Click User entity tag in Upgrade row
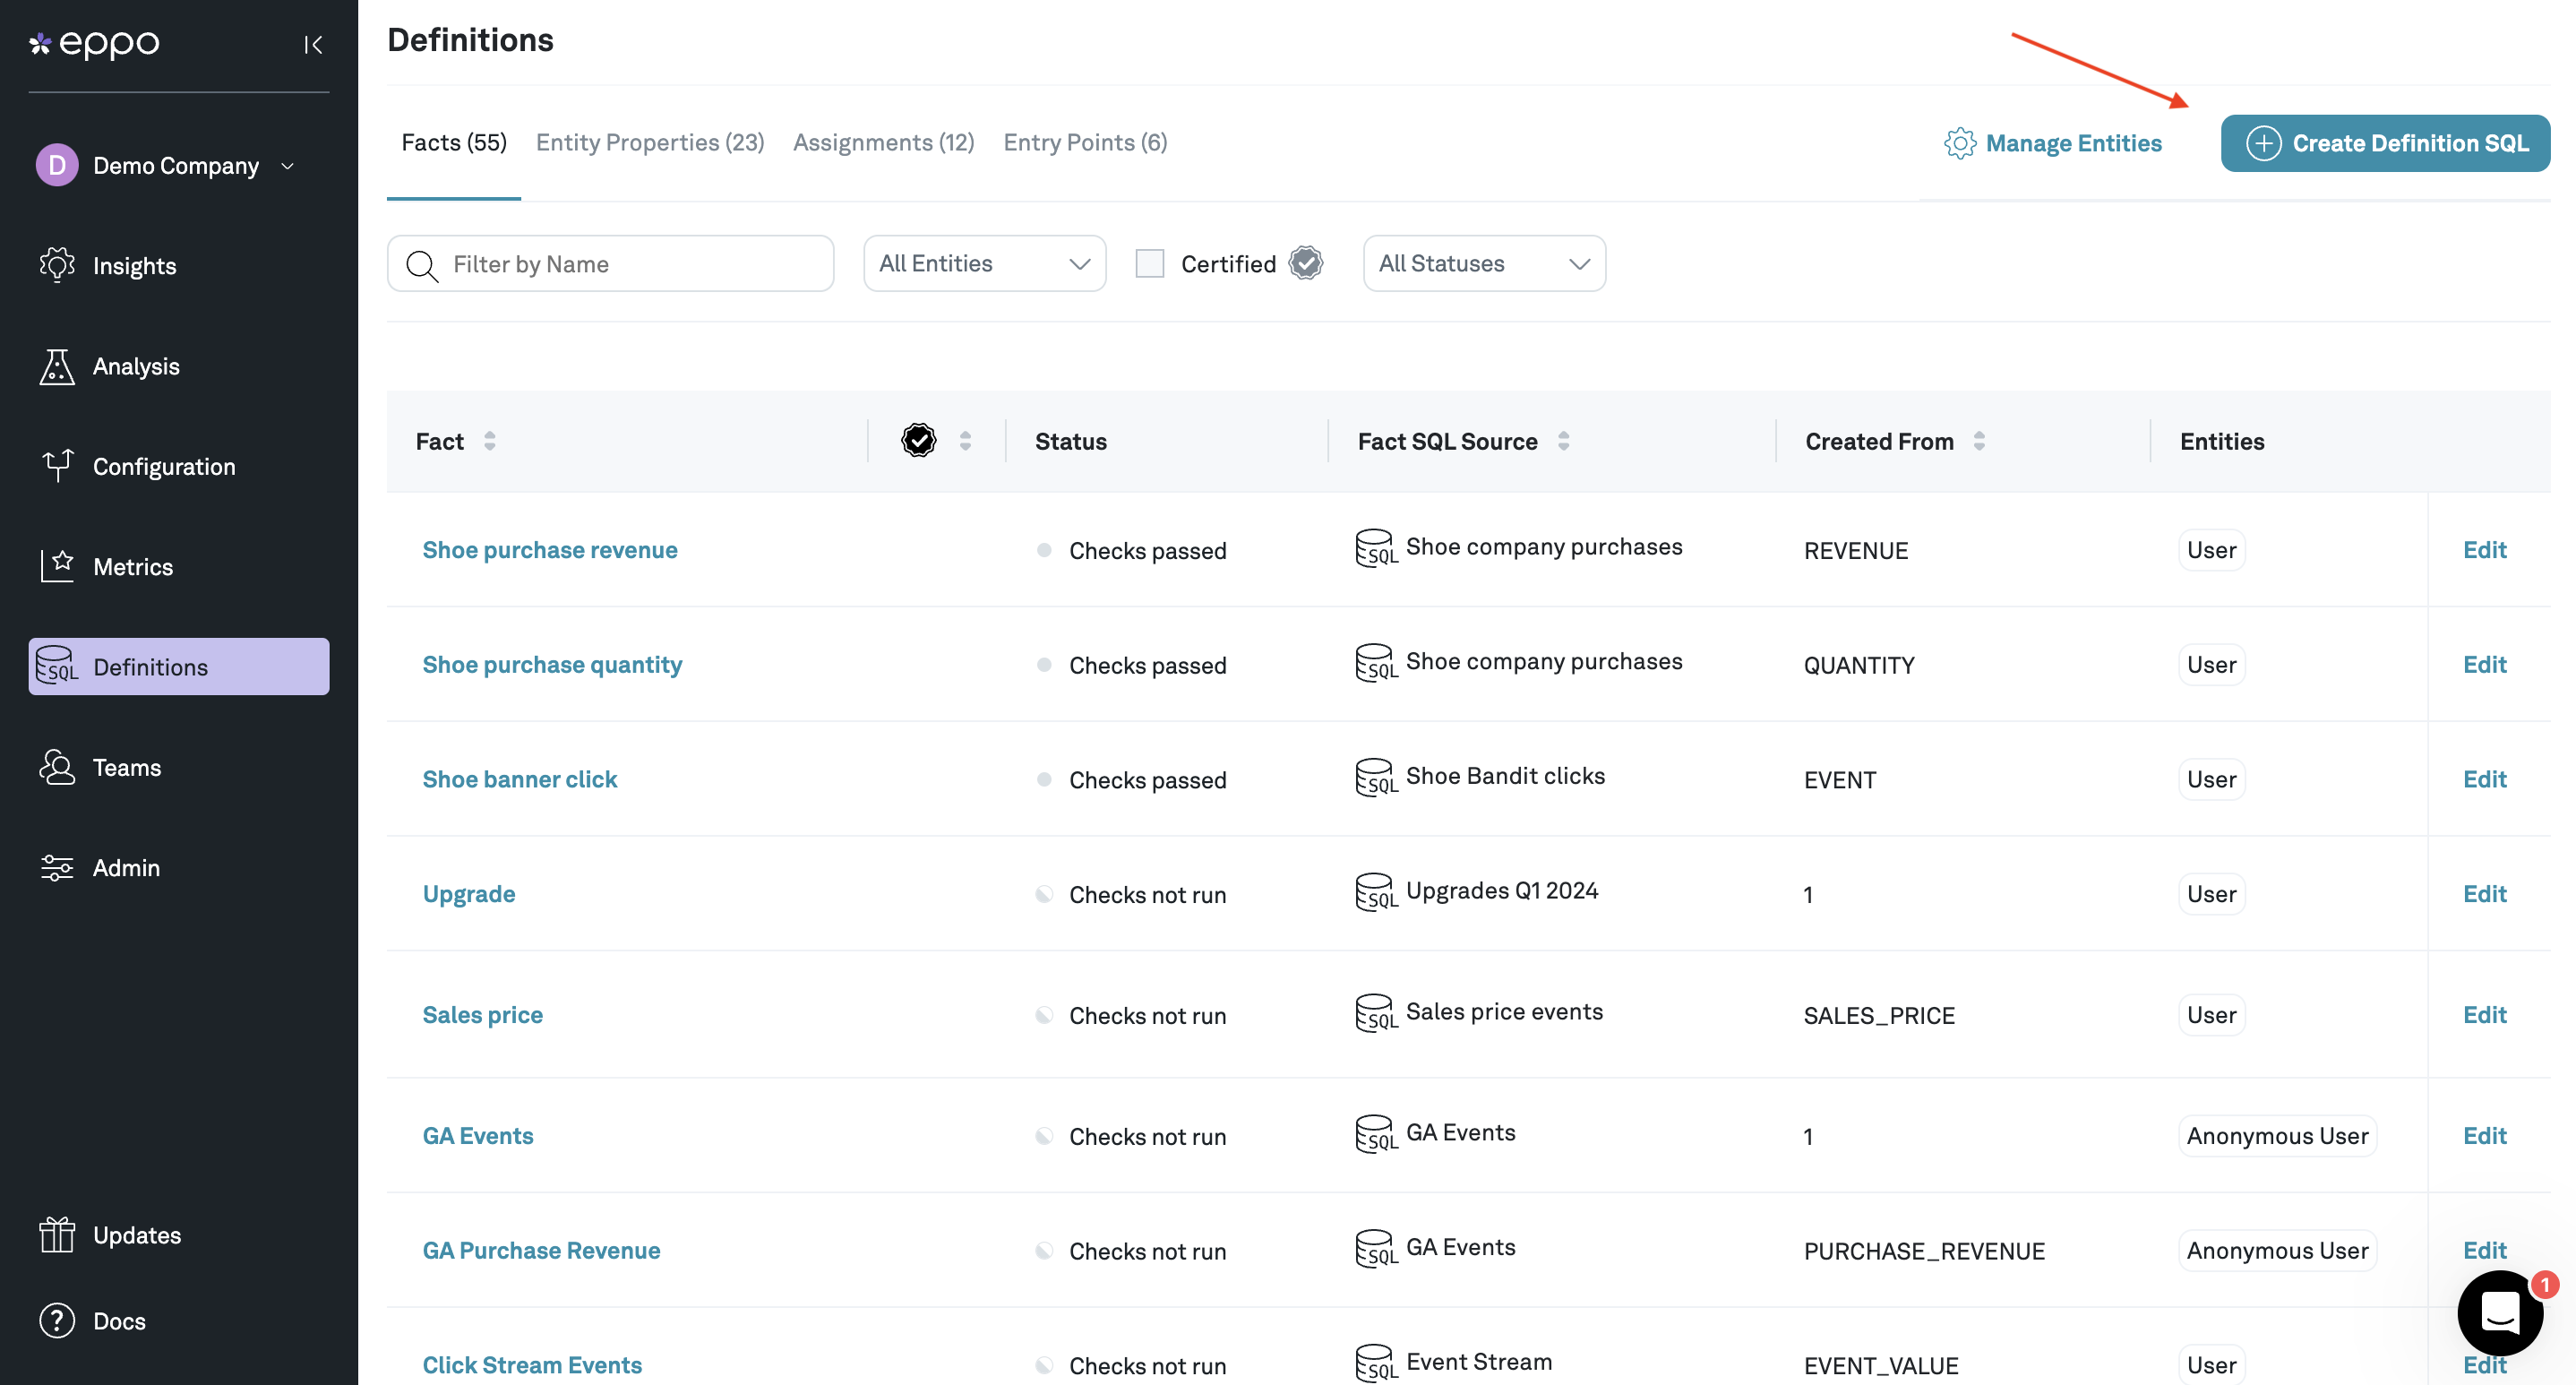The width and height of the screenshot is (2576, 1385). (2211, 893)
